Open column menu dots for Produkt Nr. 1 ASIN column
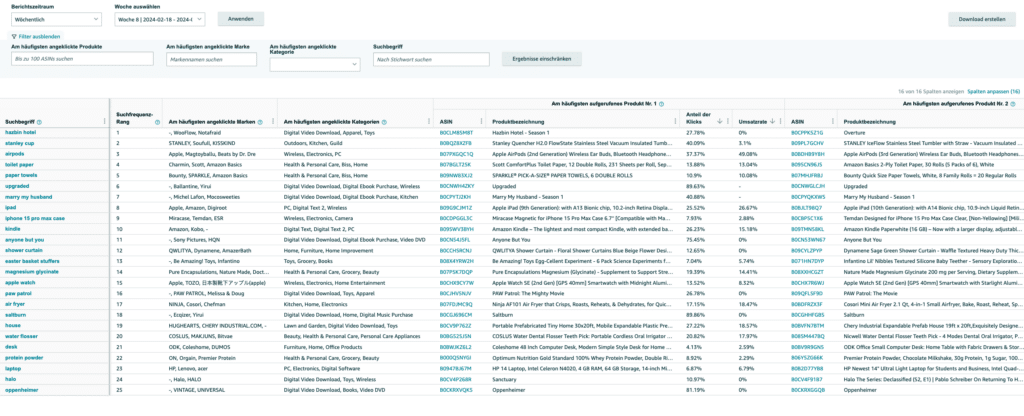This screenshot has width=1024, height=416. click(x=482, y=121)
